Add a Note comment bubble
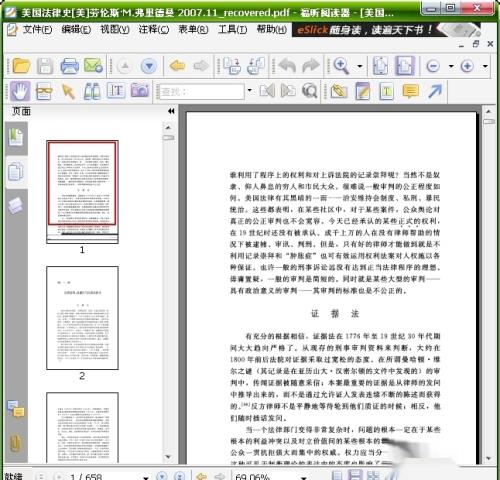Viewport: 500px width, 480px height. [x=411, y=91]
